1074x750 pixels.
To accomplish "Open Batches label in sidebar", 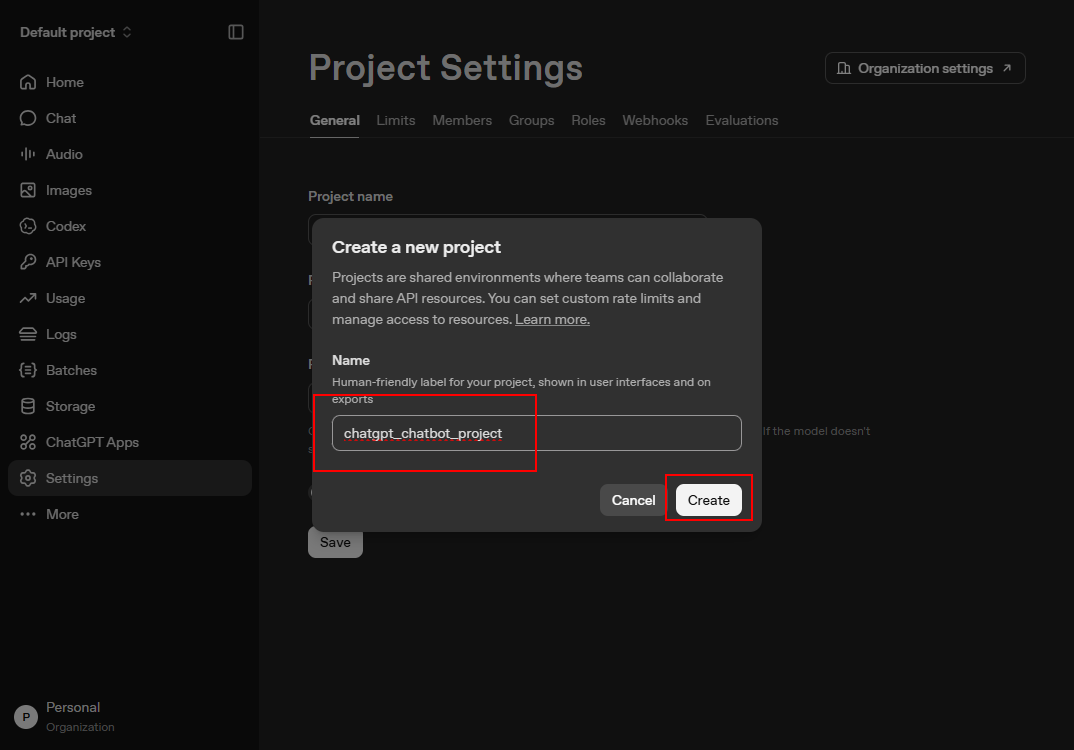I will (x=71, y=371).
